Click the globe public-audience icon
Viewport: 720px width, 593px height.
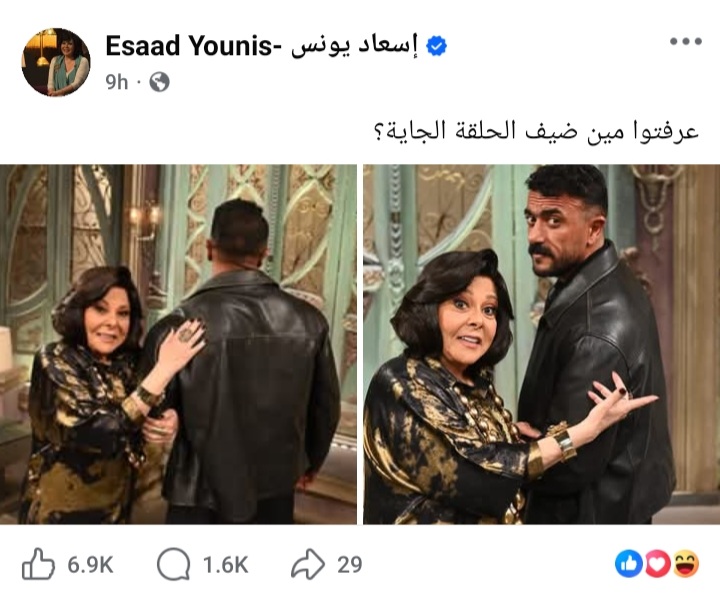(x=159, y=82)
